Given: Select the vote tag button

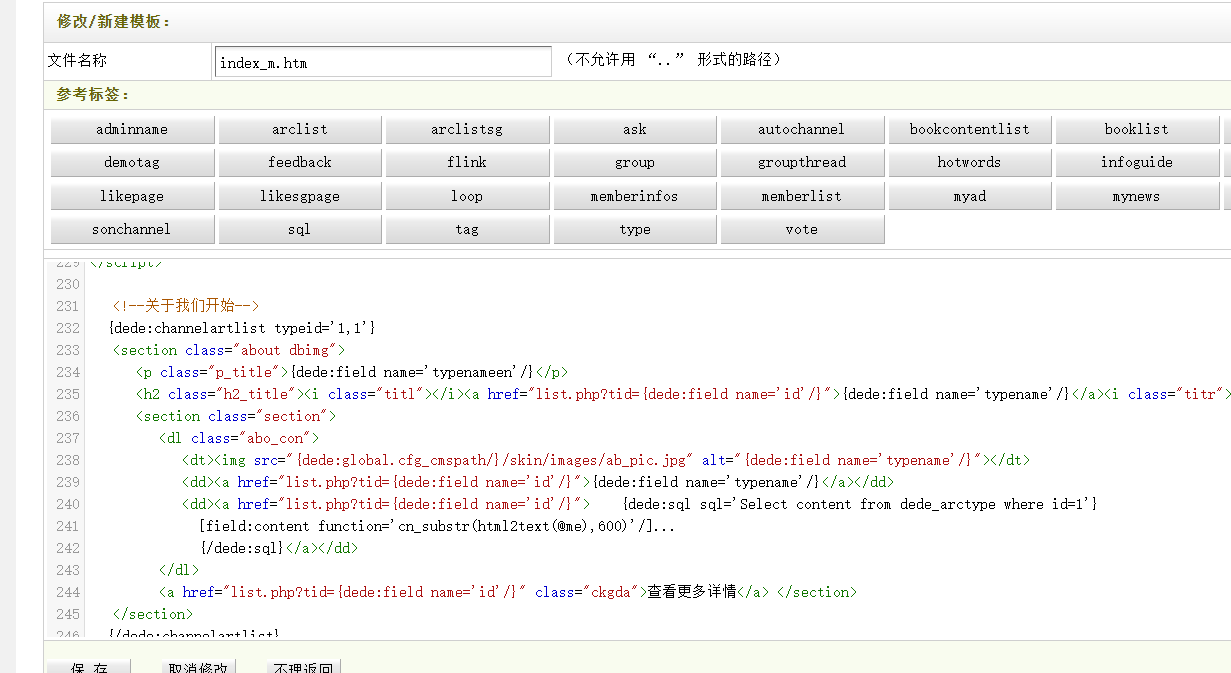Looking at the screenshot, I should point(802,229).
